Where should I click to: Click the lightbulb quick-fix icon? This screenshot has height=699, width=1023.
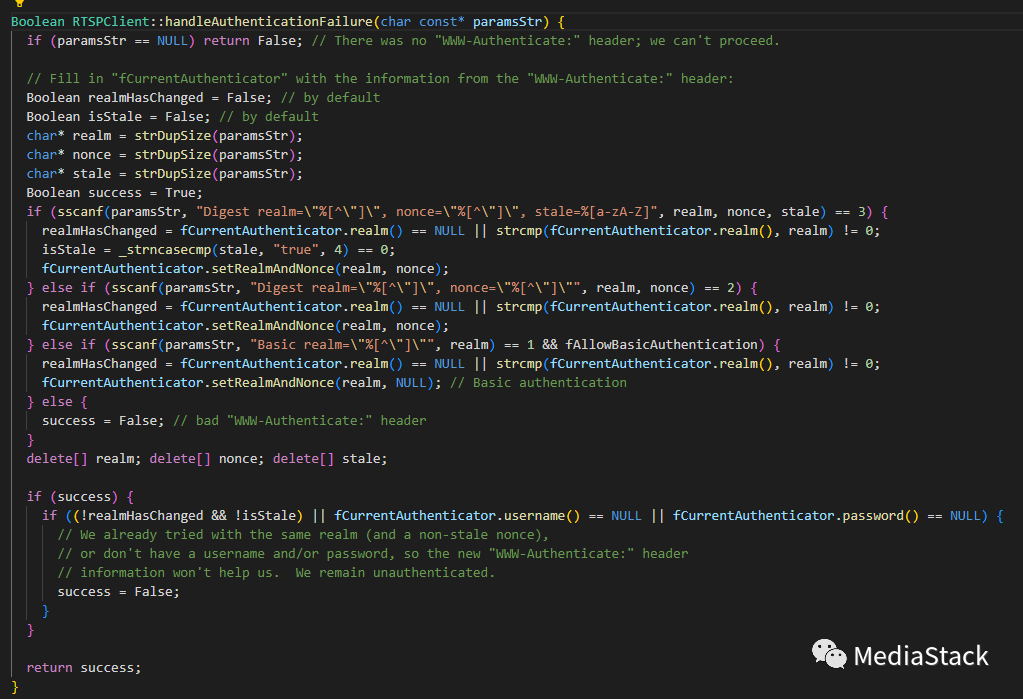point(19,4)
